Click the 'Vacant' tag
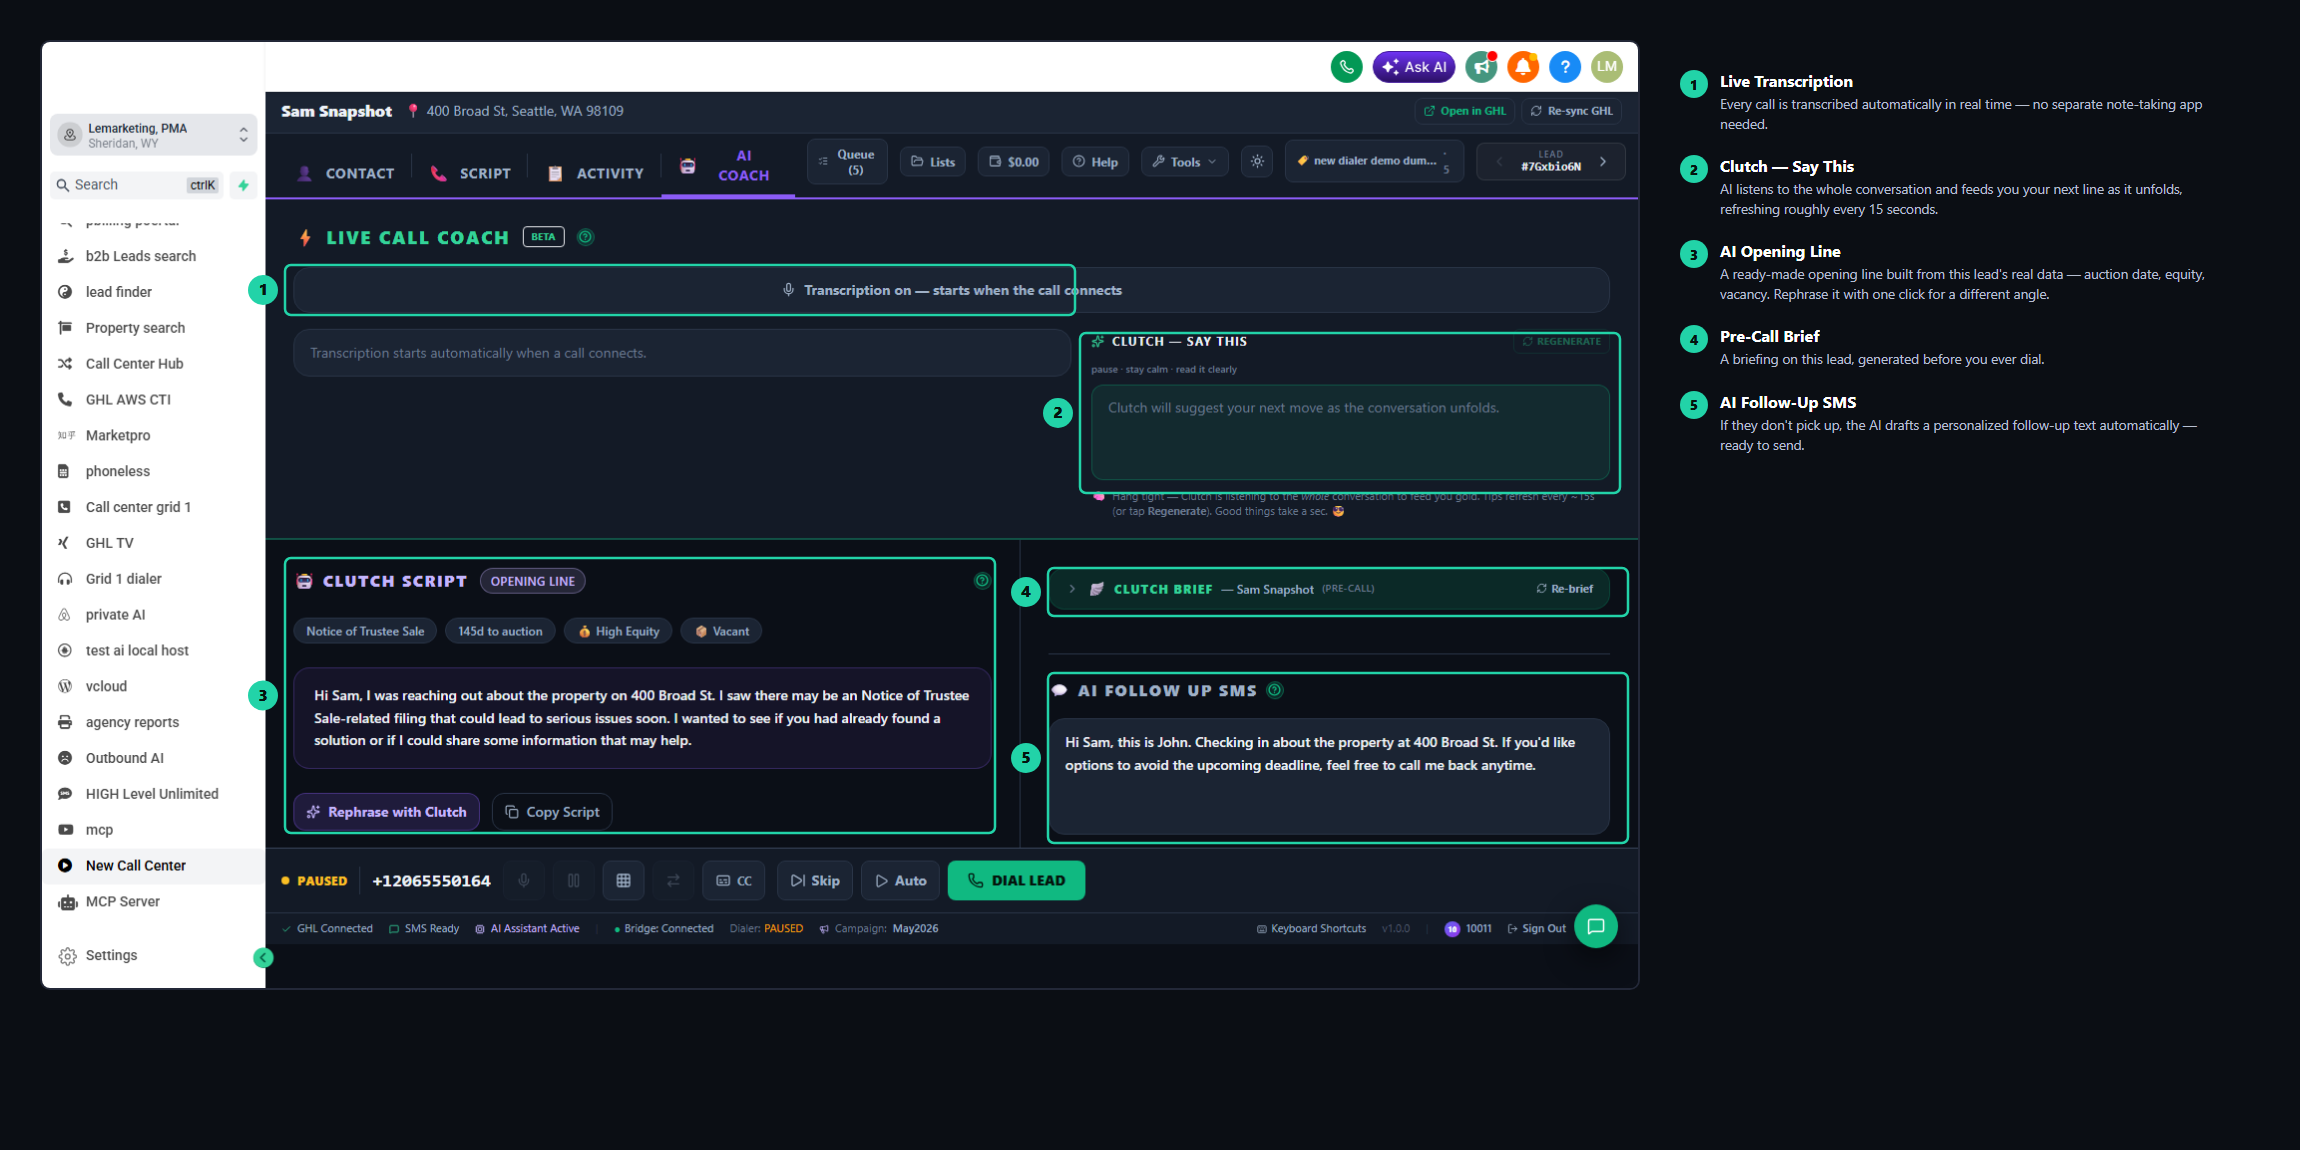This screenshot has width=2300, height=1150. [722, 631]
